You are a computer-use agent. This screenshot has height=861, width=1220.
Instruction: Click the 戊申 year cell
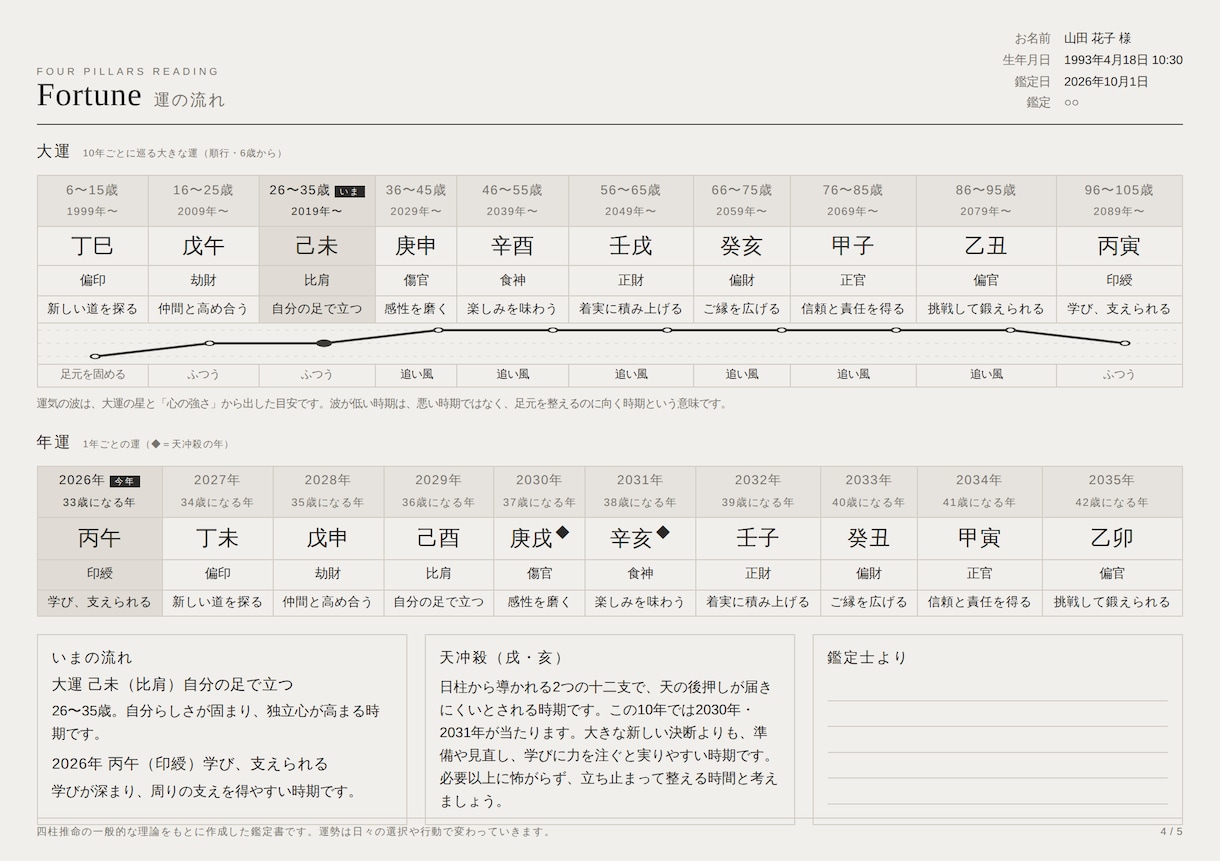328,538
